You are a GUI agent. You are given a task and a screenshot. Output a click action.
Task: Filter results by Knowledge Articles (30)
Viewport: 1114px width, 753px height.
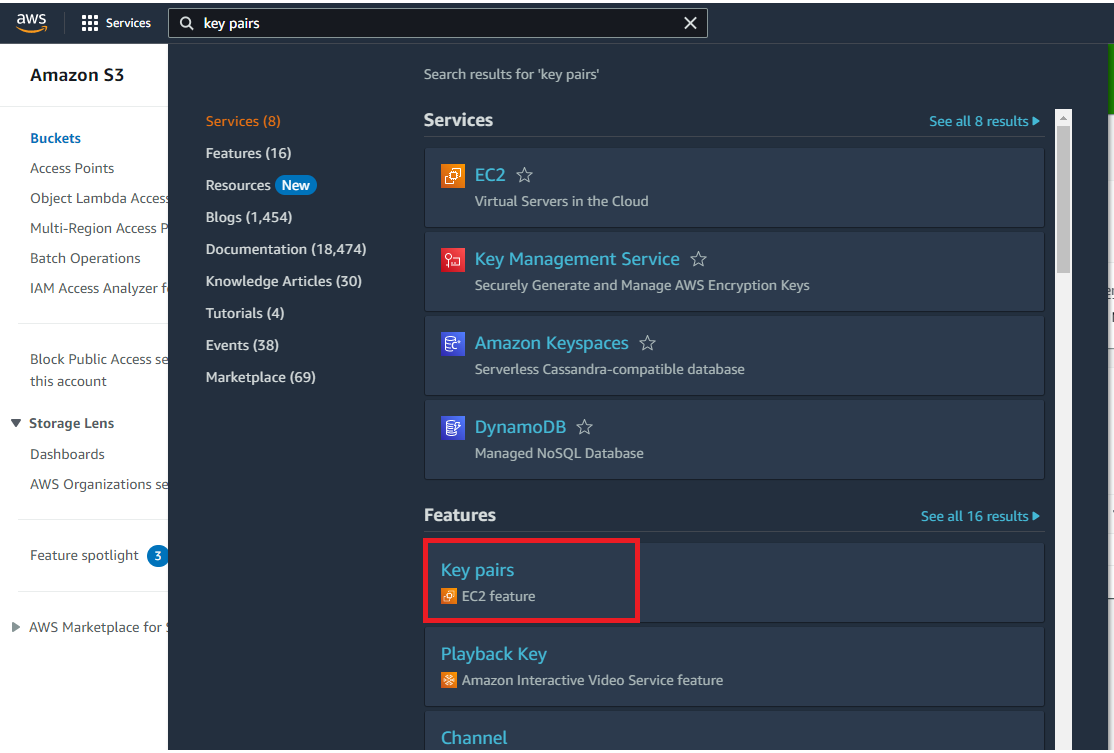pos(283,281)
